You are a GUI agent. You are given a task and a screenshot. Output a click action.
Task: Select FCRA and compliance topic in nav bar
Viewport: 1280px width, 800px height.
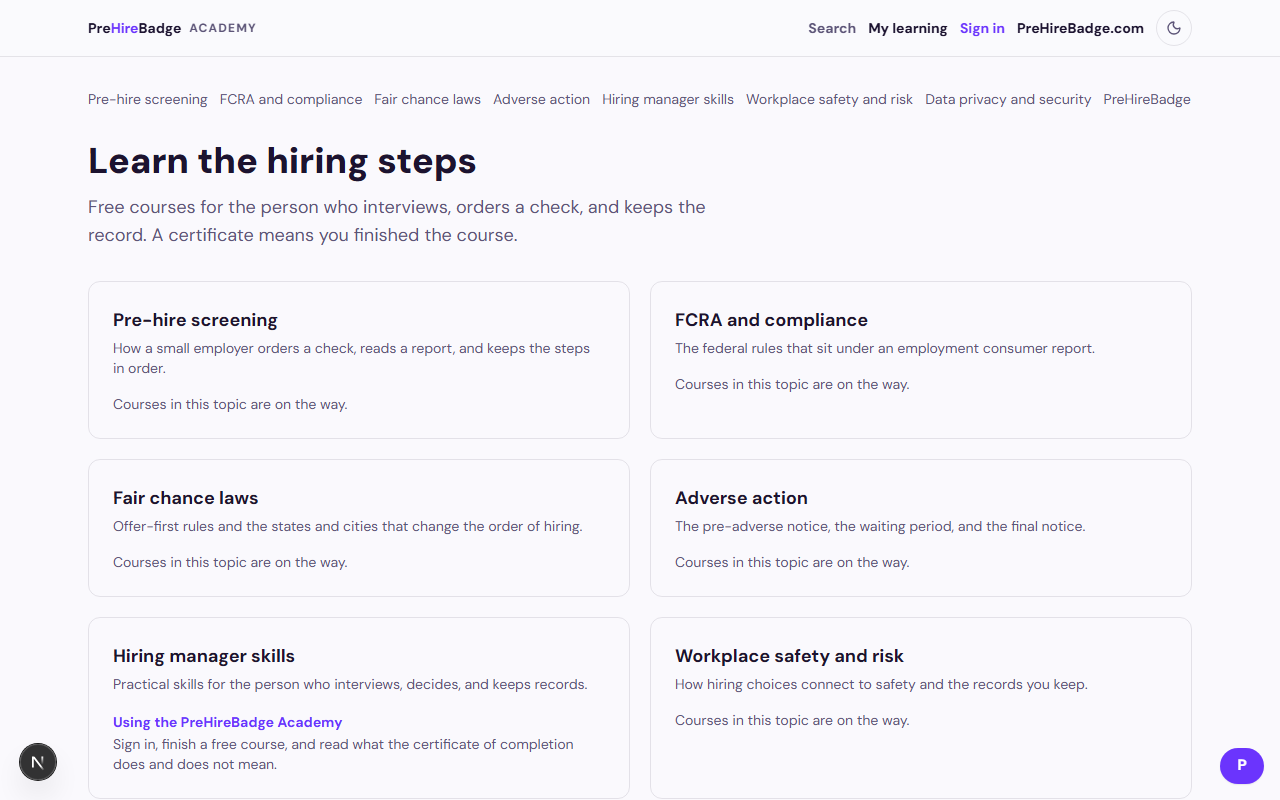pos(291,99)
